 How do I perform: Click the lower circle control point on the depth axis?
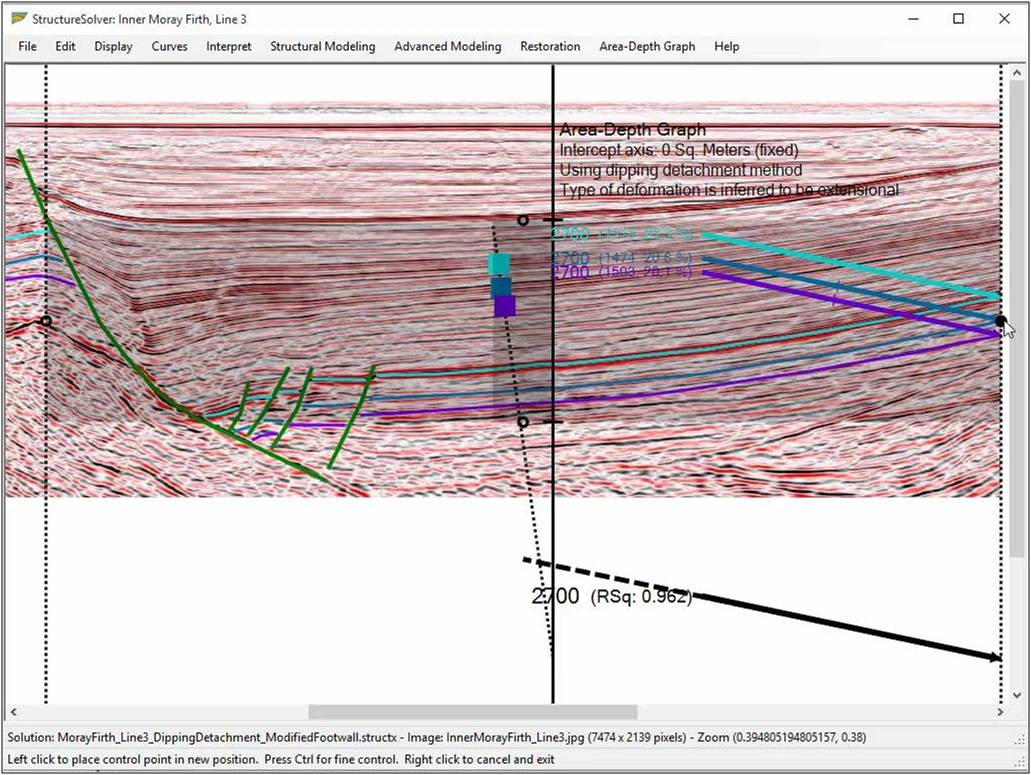[522, 422]
